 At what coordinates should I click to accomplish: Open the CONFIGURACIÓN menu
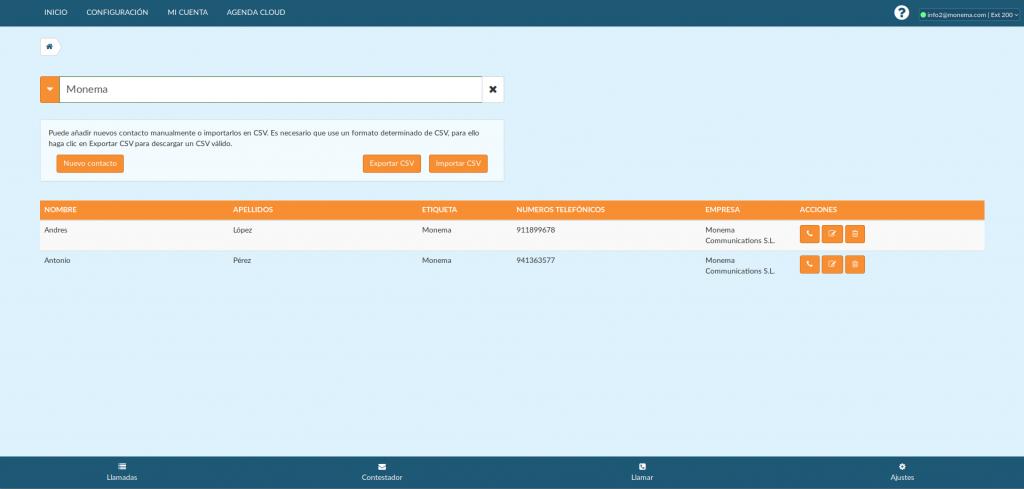pyautogui.click(x=118, y=12)
